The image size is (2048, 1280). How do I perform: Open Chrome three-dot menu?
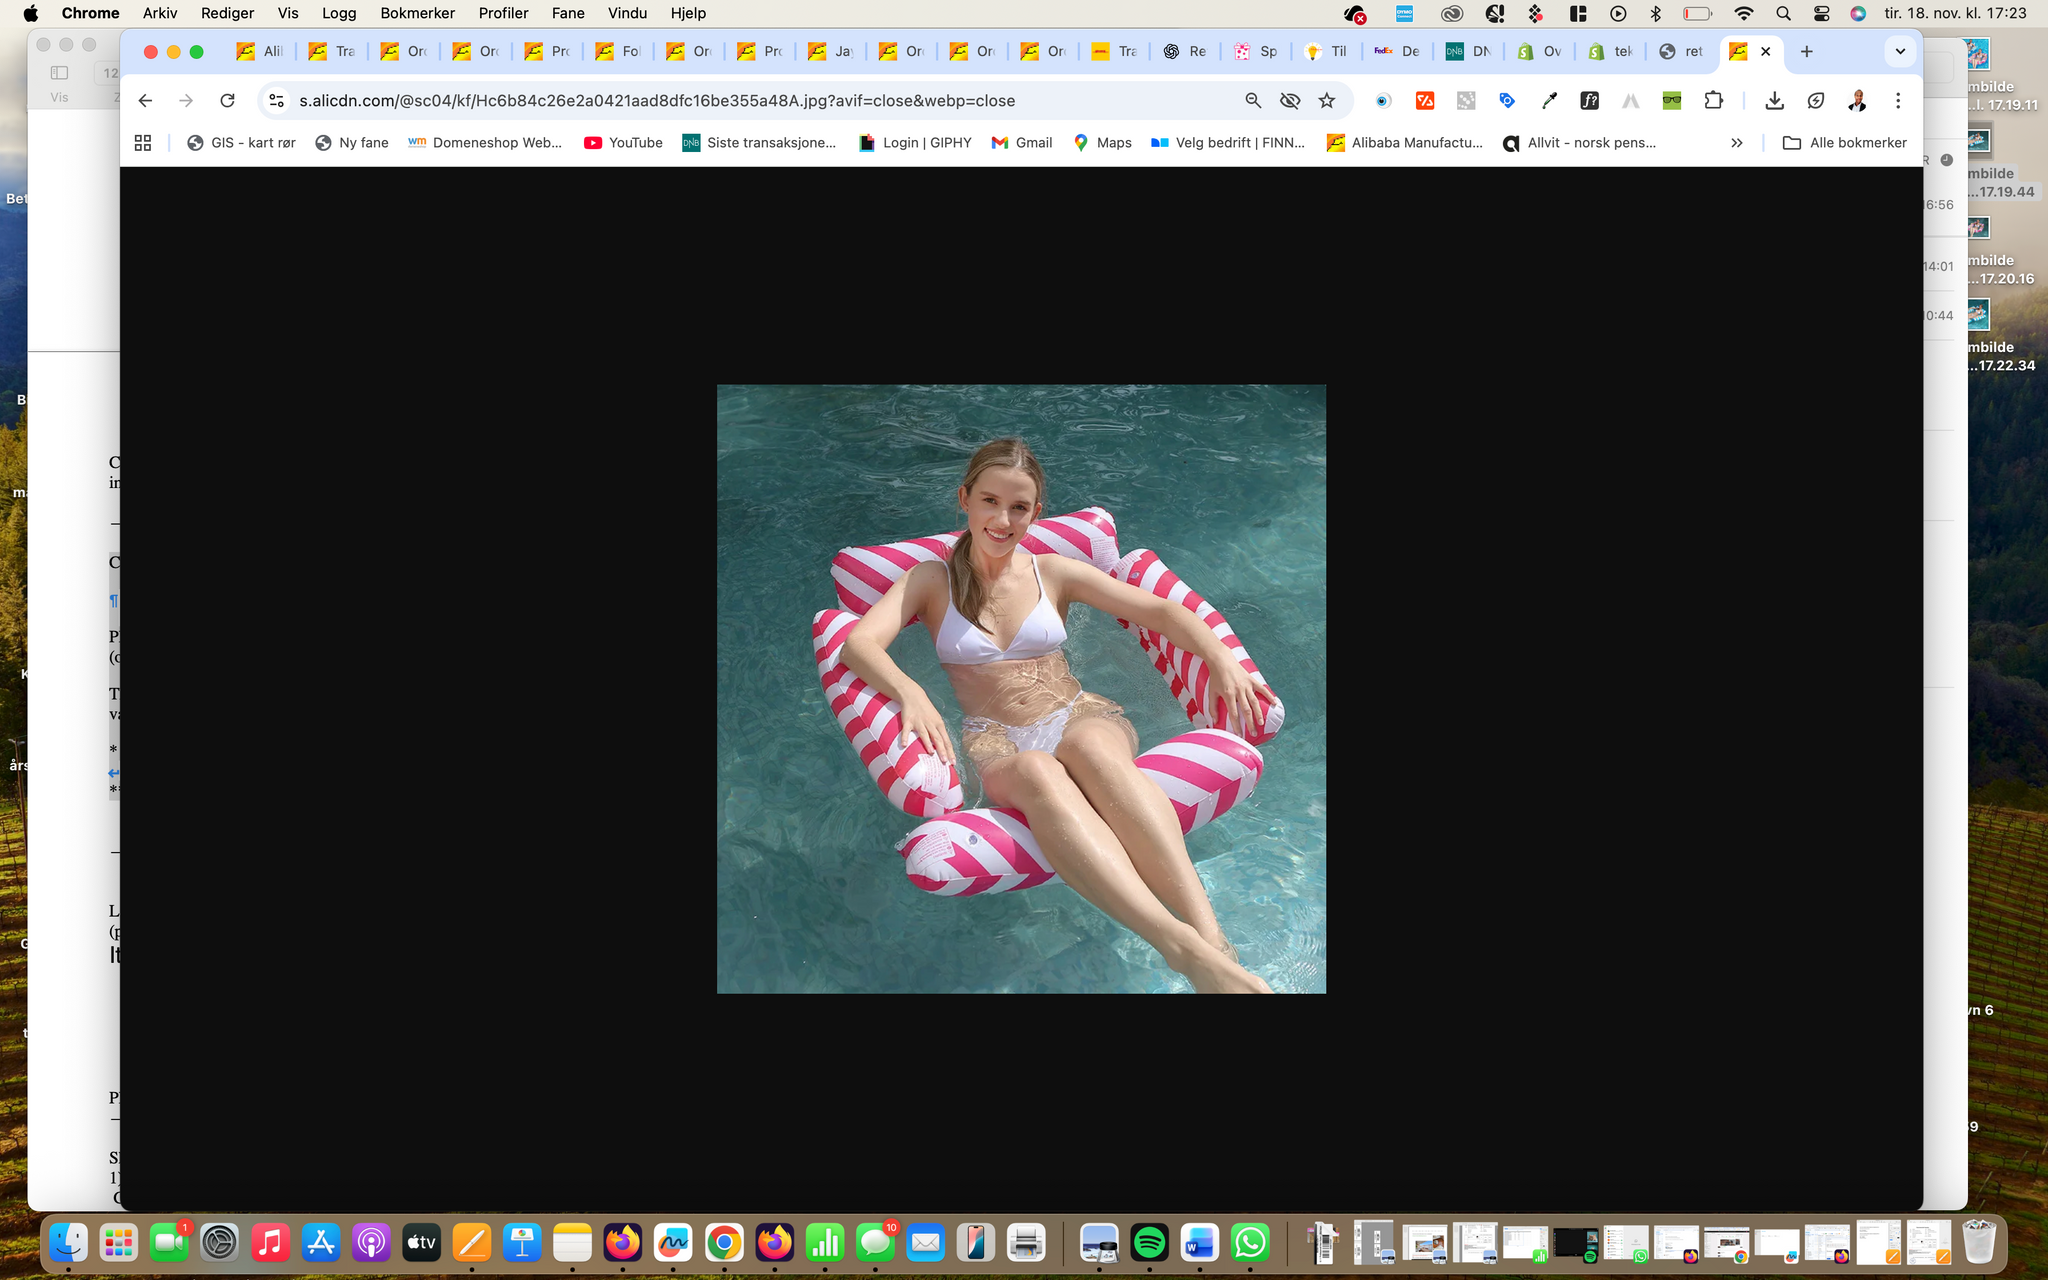coord(1898,101)
